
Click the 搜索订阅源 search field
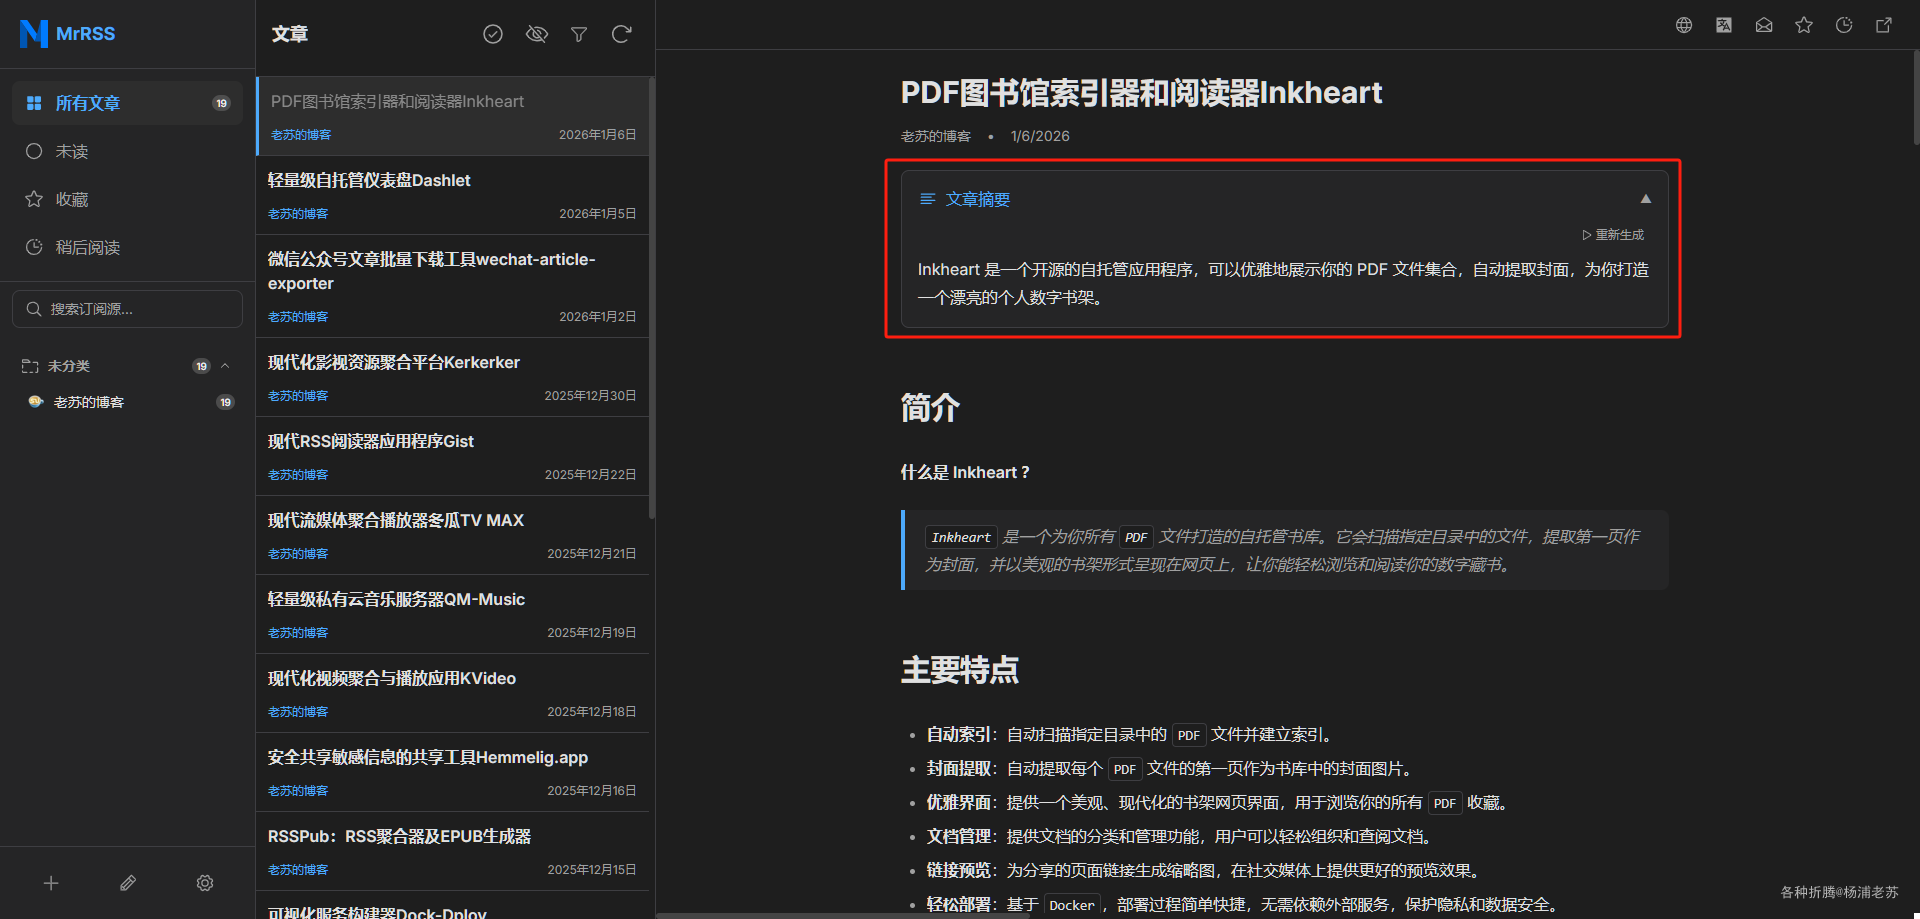(x=127, y=309)
